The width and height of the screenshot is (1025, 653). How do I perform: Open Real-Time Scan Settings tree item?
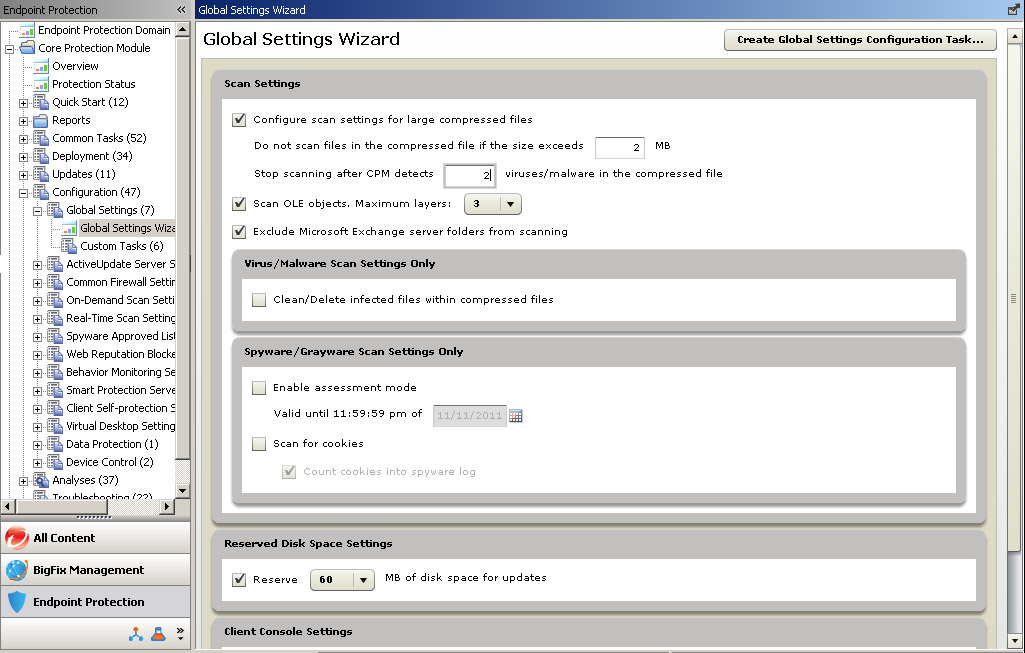(x=120, y=318)
